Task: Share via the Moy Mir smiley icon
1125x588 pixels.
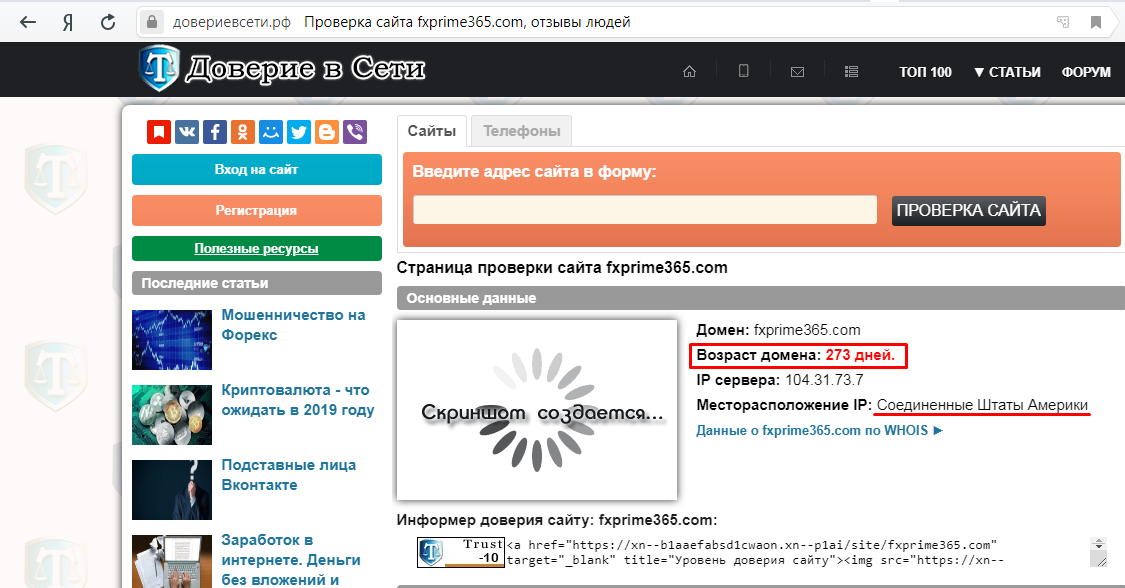Action: click(x=270, y=132)
